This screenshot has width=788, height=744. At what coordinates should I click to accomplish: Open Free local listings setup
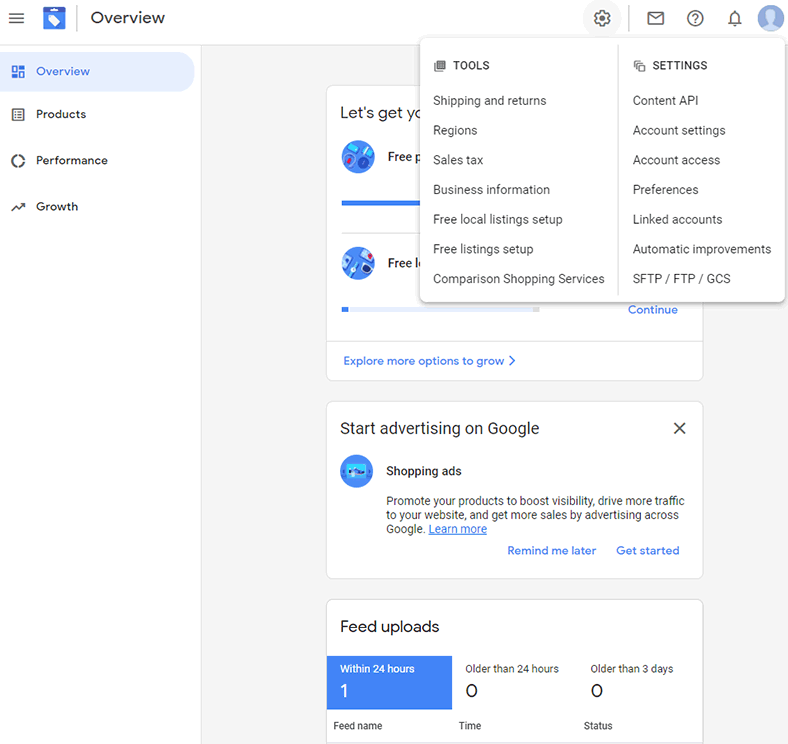(498, 219)
